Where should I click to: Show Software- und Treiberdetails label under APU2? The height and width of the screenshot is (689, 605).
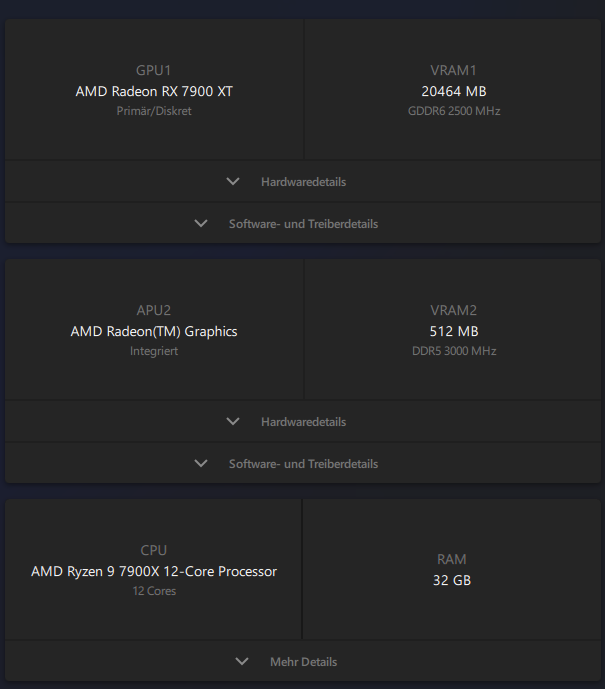303,464
